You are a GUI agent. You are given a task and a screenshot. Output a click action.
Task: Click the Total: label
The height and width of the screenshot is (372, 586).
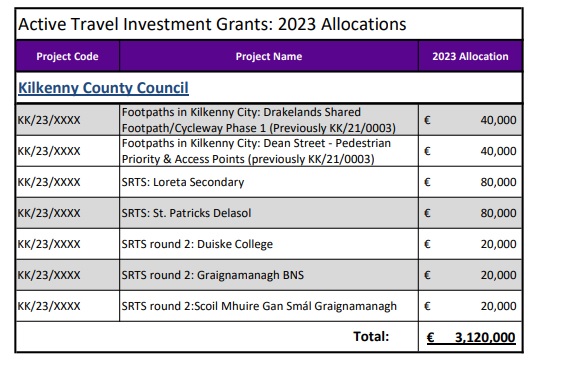pos(371,336)
